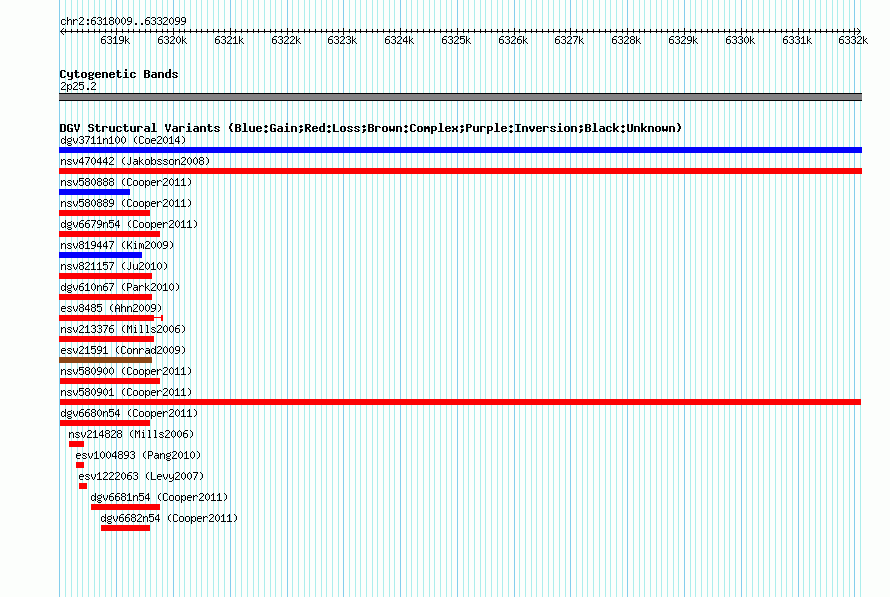Open esv1222063 (Levy2007) variant label
This screenshot has width=890, height=597.
click(x=141, y=476)
